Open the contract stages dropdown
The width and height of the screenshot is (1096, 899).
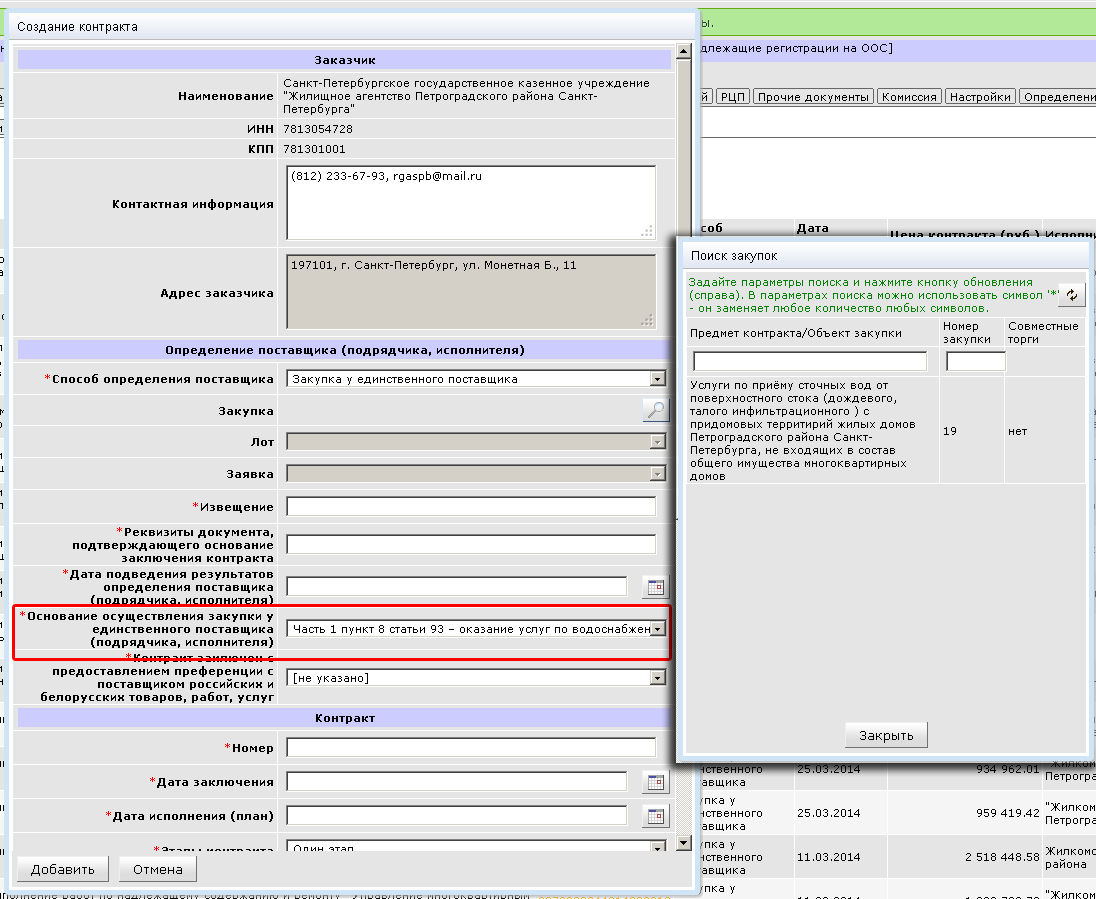pyautogui.click(x=657, y=847)
